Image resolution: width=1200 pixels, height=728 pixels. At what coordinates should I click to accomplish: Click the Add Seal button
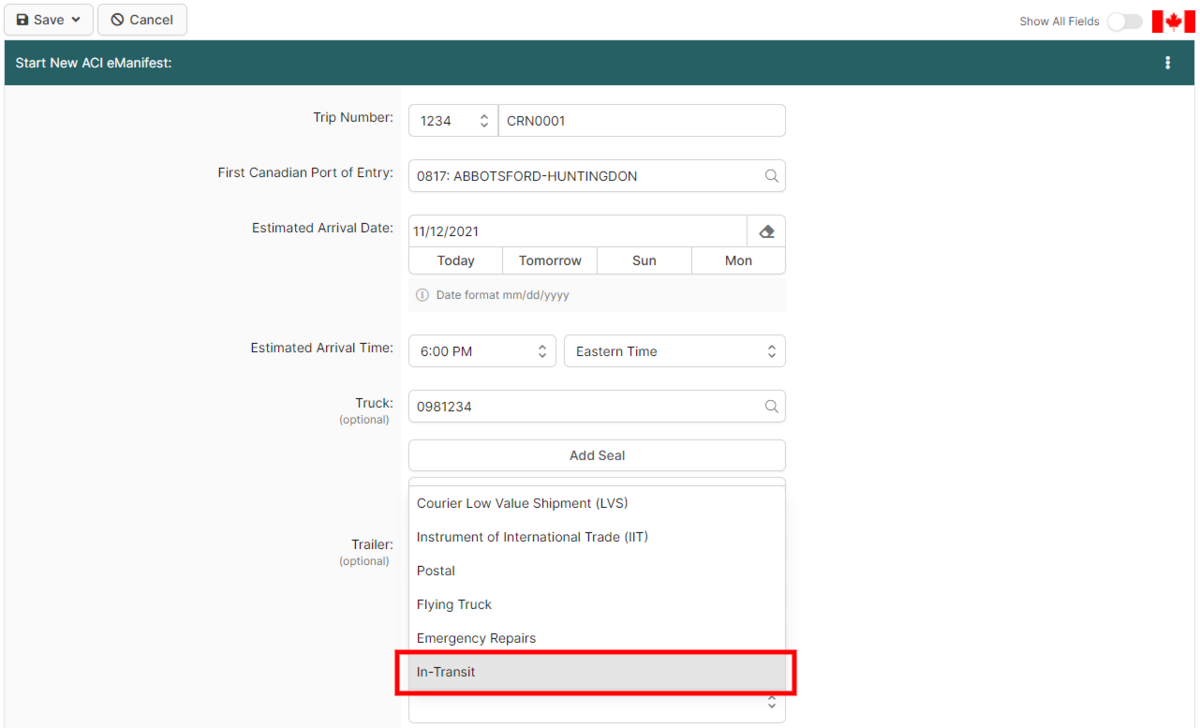point(596,455)
